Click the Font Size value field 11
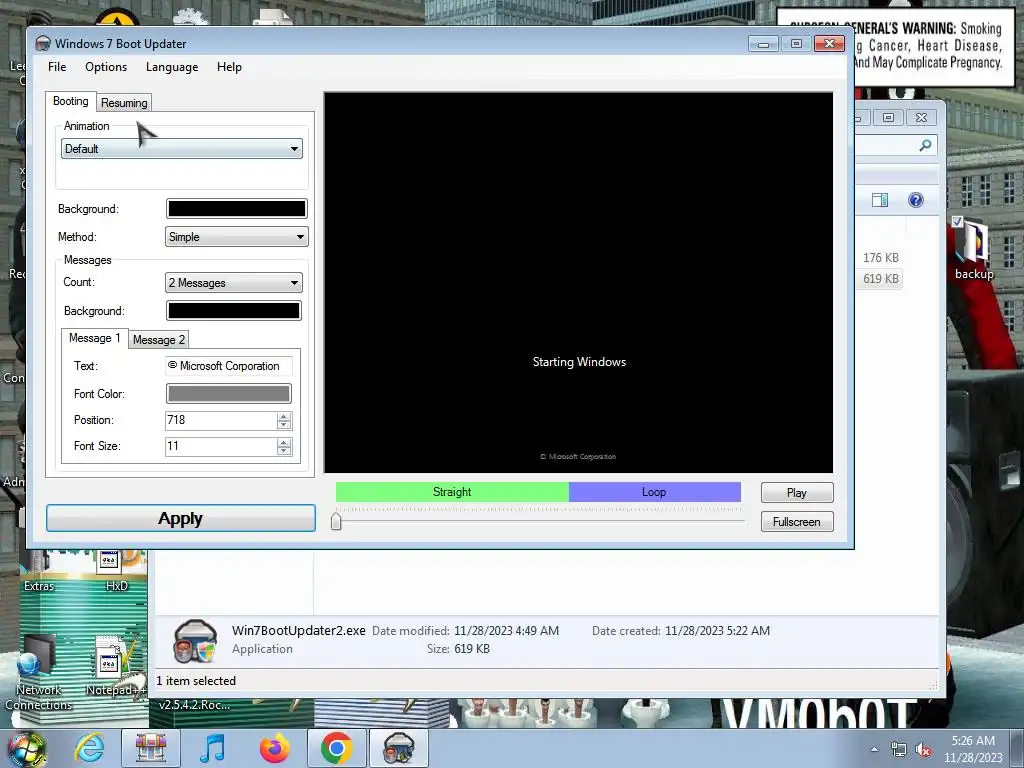This screenshot has height=768, width=1024. 221,446
